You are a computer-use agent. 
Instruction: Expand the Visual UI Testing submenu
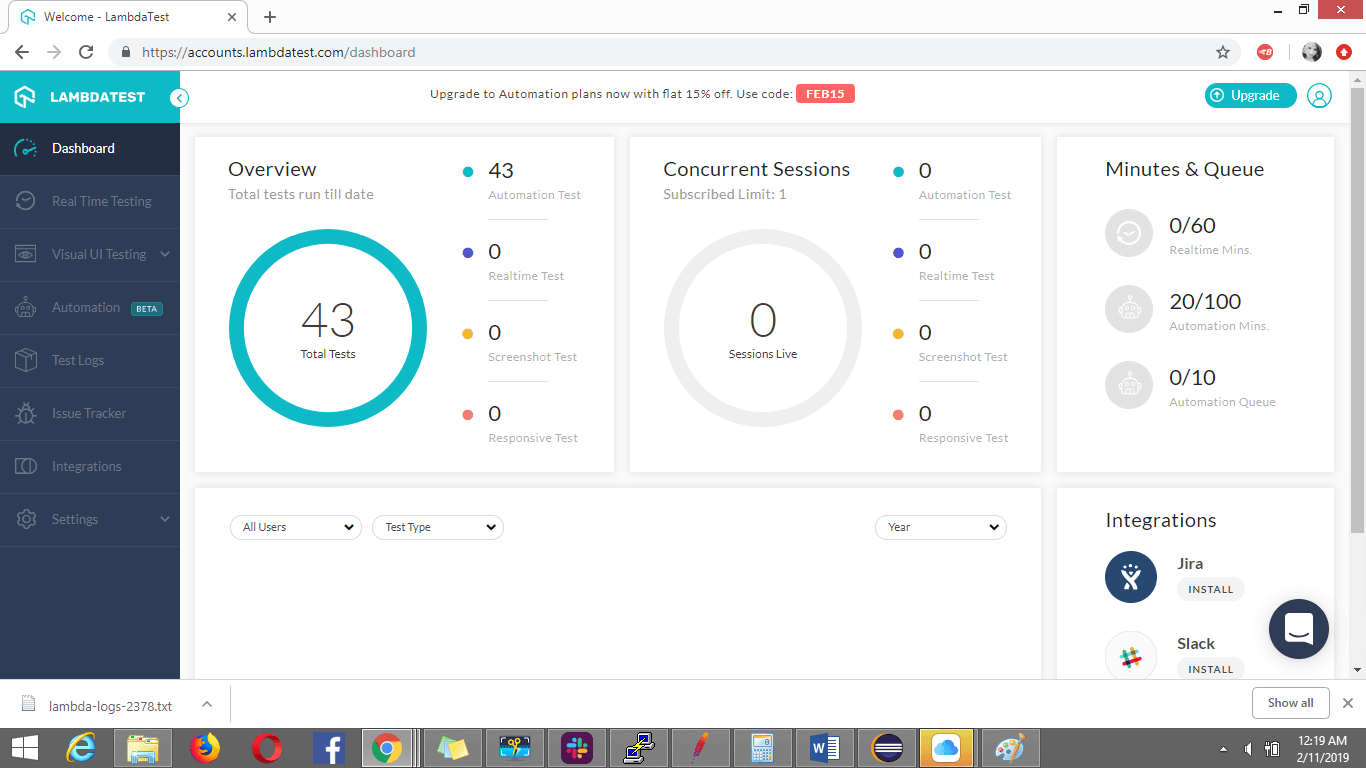point(165,254)
